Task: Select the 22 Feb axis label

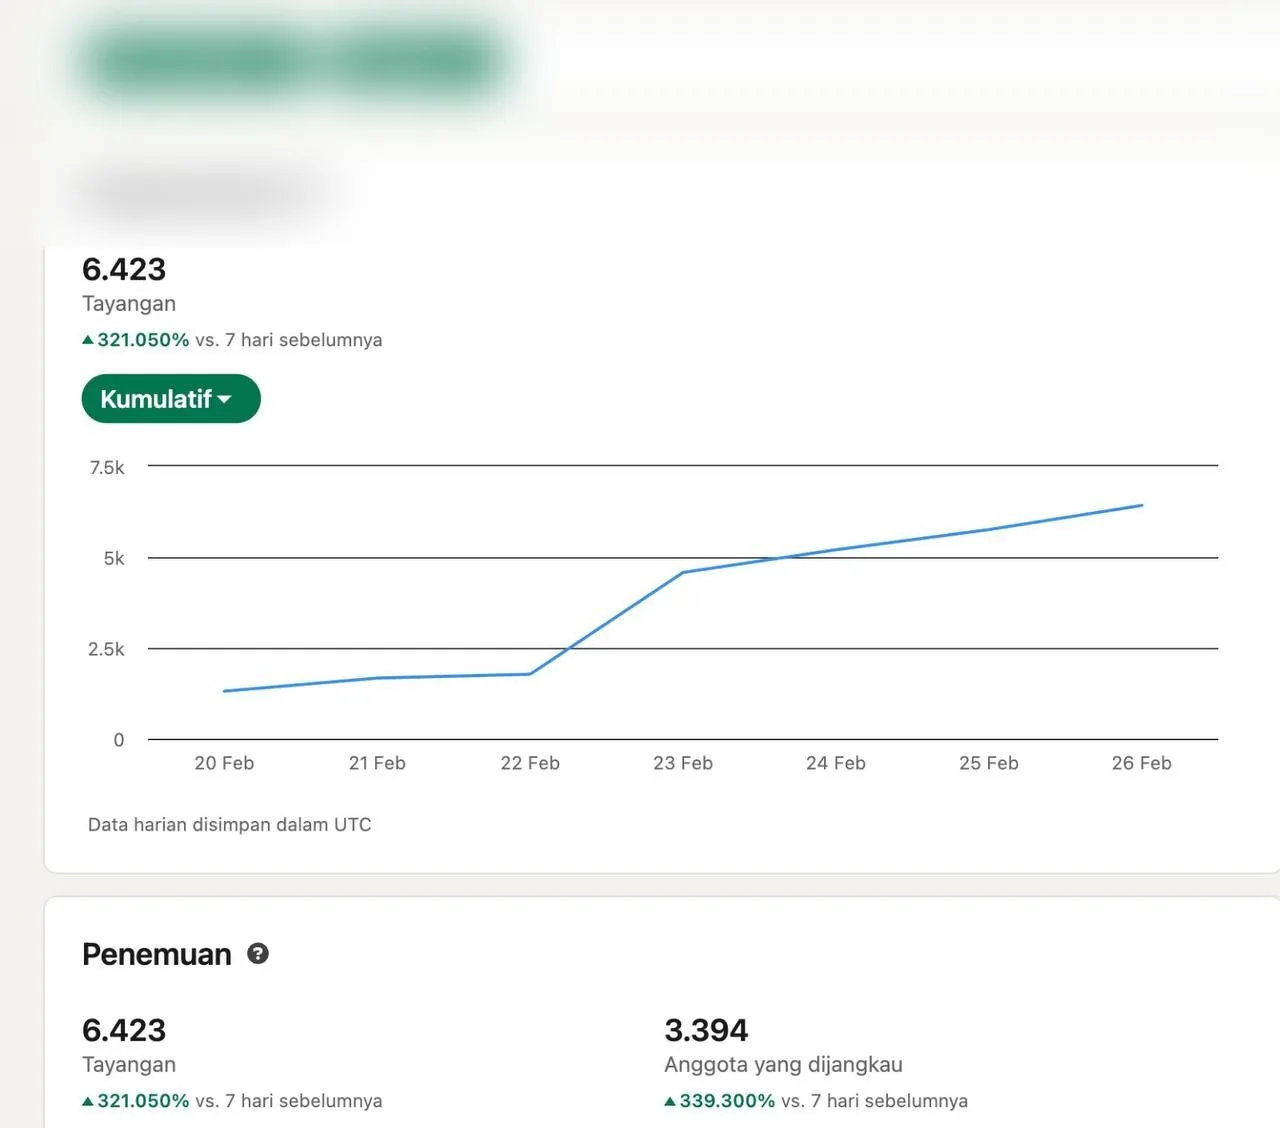Action: pyautogui.click(x=530, y=763)
